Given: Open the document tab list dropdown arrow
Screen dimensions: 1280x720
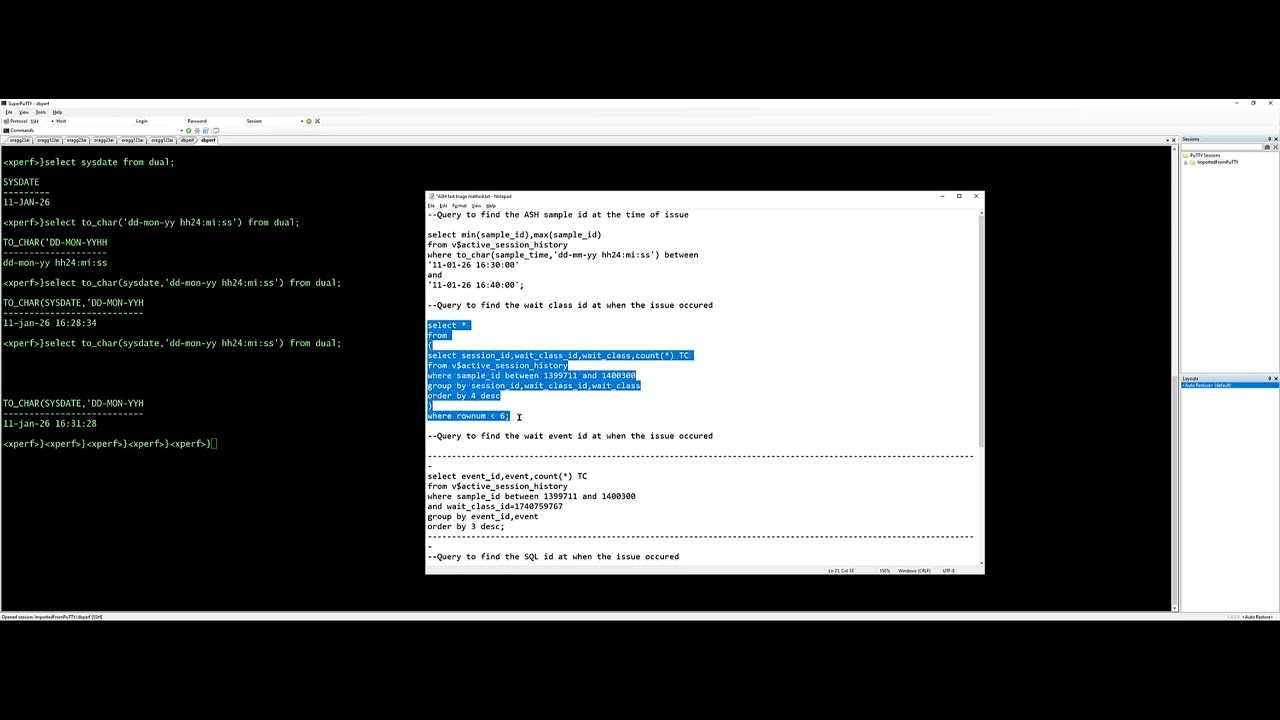Looking at the screenshot, I should [1167, 140].
